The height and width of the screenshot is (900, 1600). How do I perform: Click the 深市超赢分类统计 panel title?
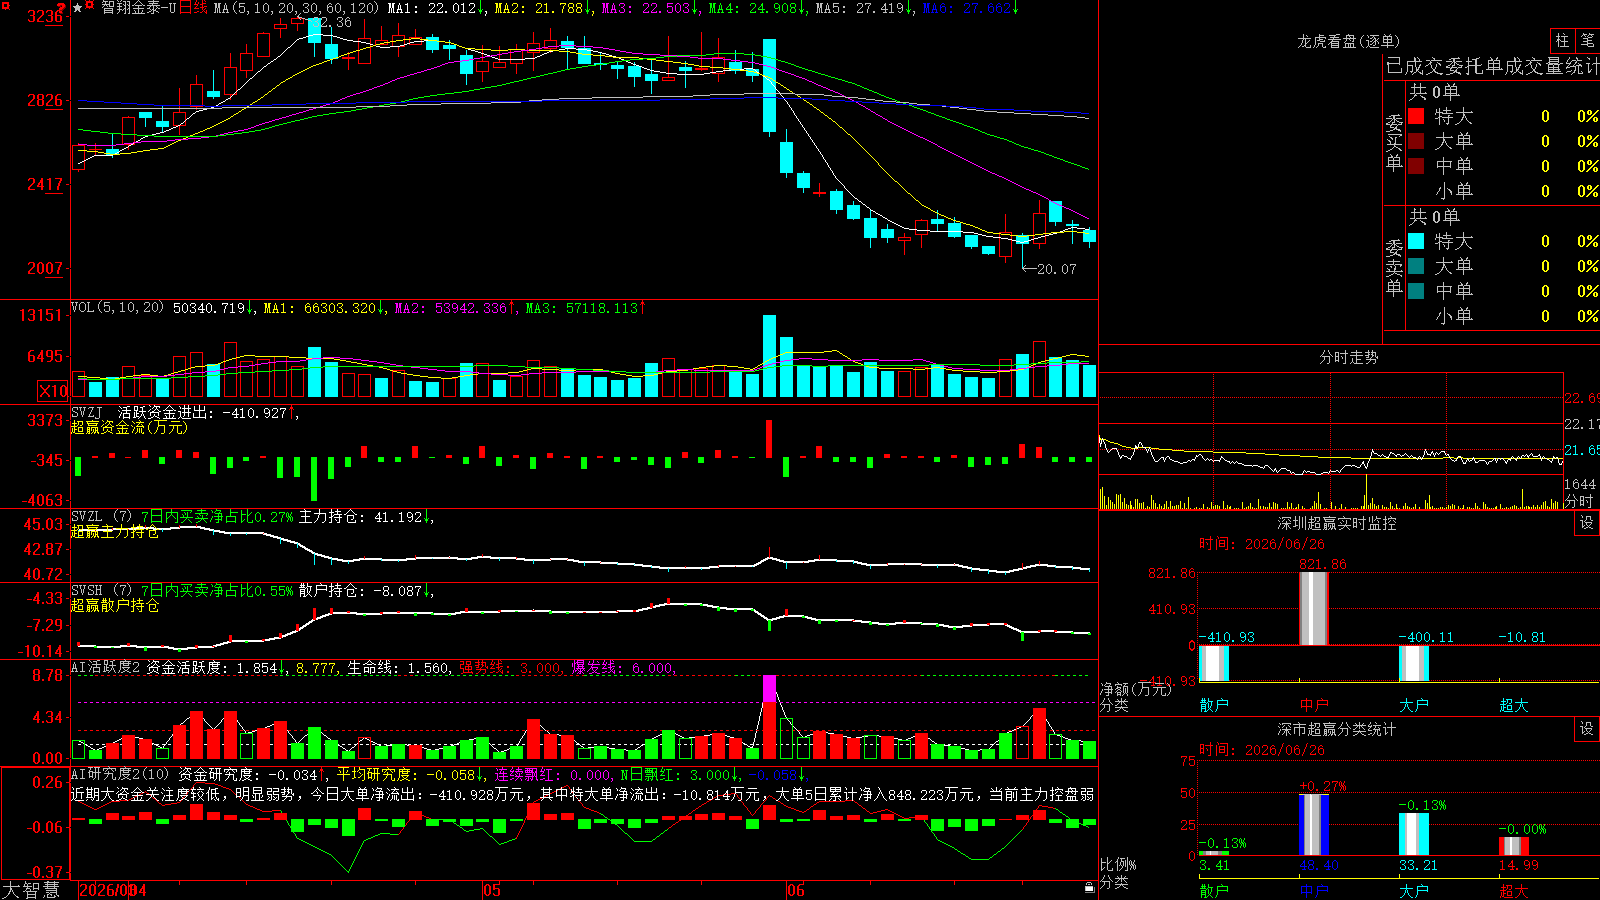tap(1336, 729)
